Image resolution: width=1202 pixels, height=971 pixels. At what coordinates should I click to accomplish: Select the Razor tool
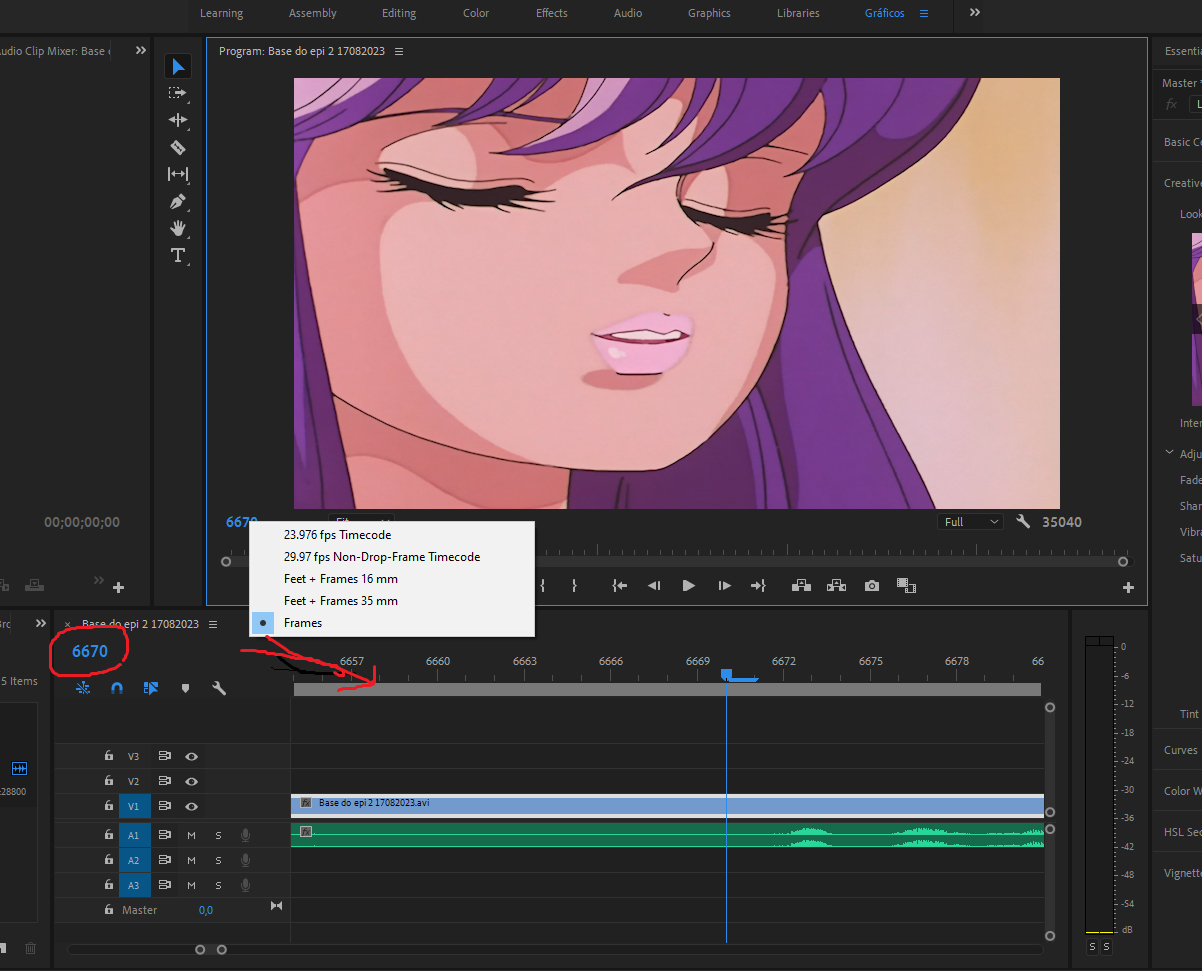coord(178,147)
